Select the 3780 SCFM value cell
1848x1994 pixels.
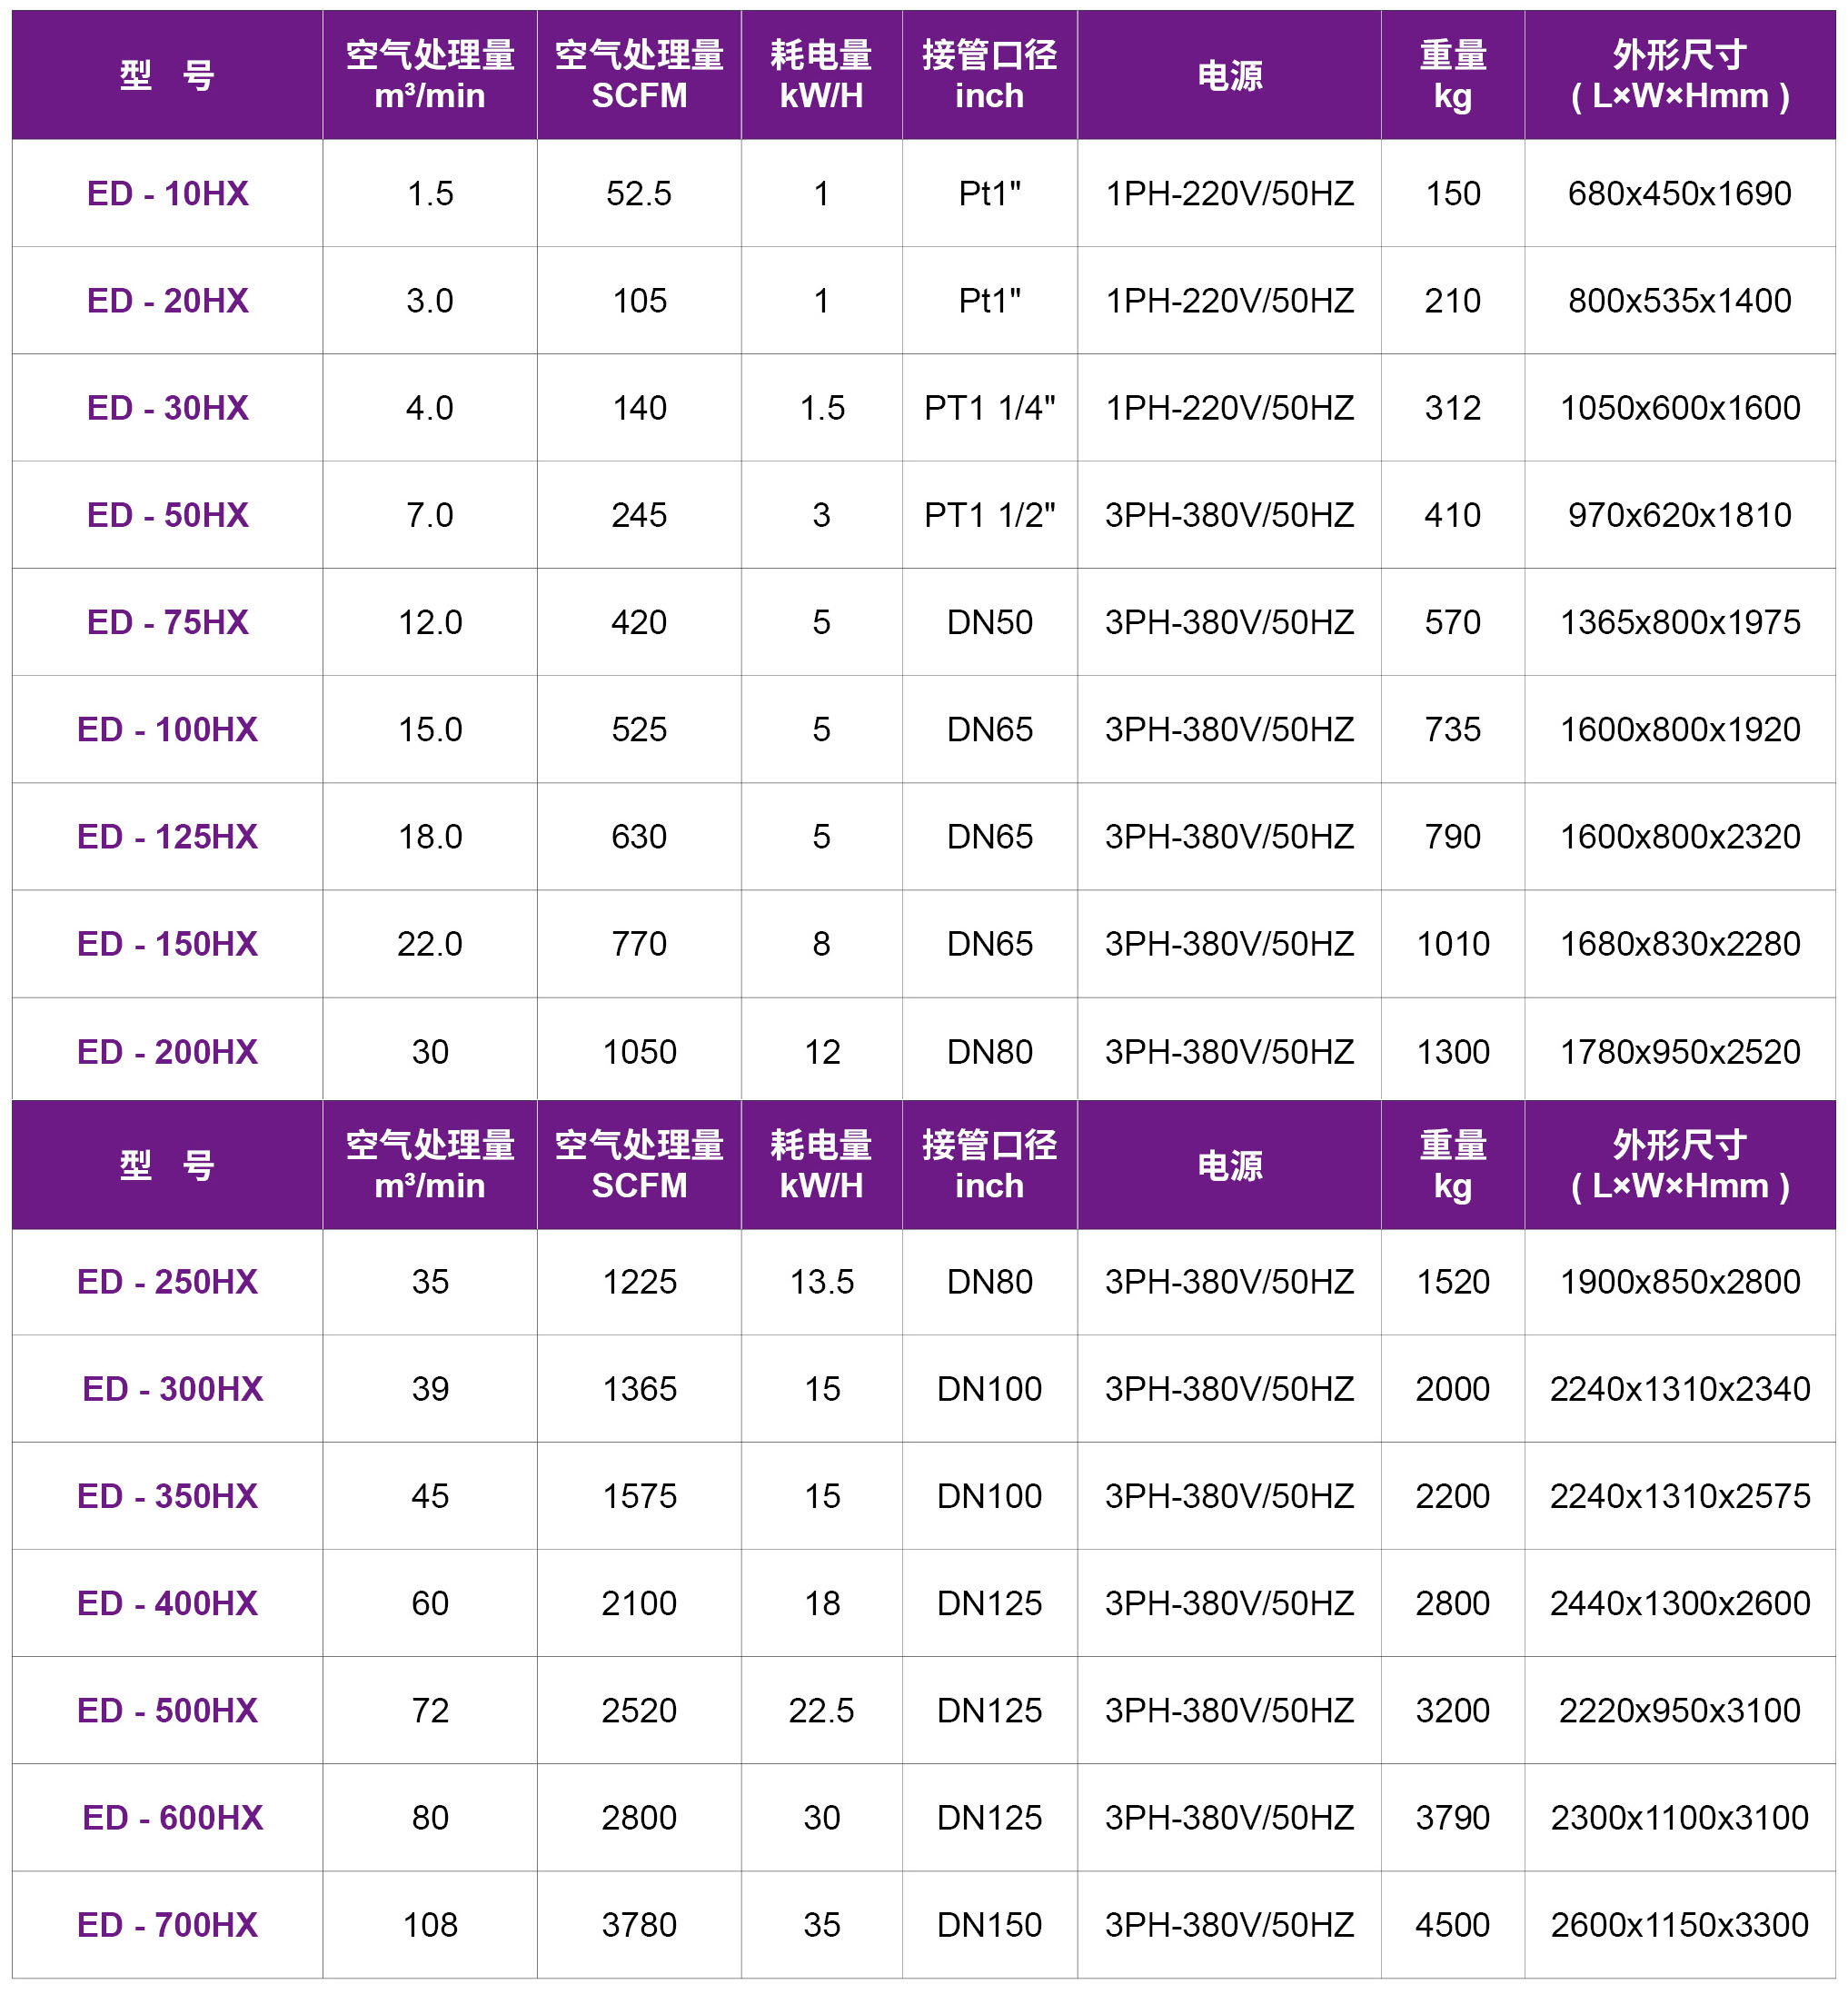tap(638, 1924)
